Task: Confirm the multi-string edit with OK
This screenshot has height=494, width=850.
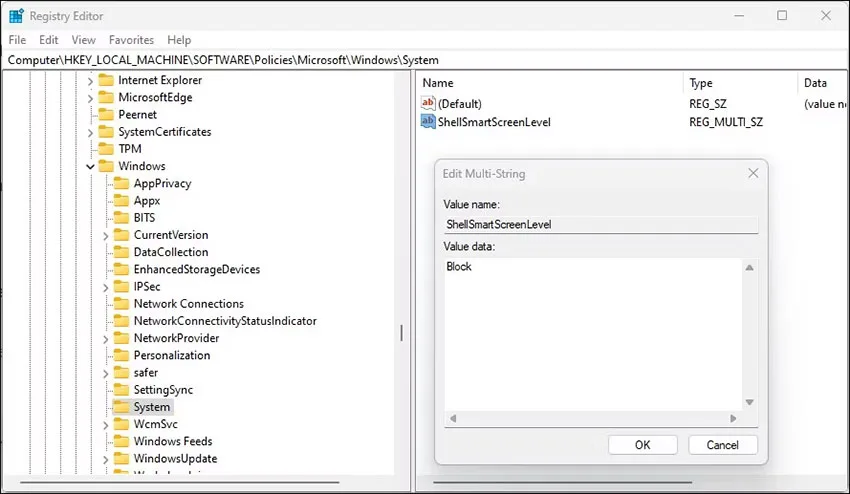Action: coord(642,445)
